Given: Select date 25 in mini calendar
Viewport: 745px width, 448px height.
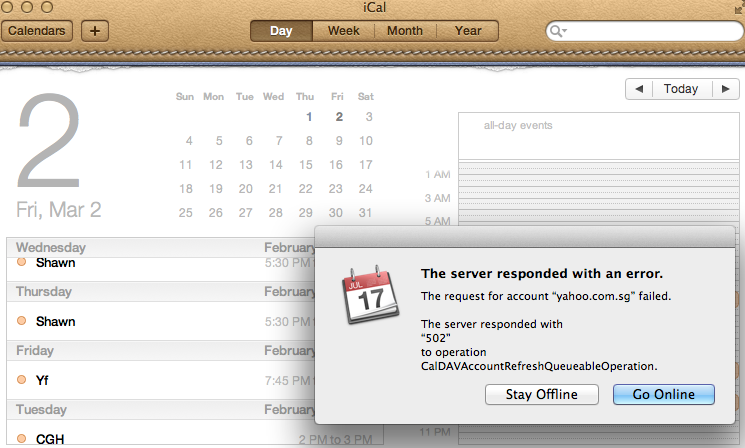Looking at the screenshot, I should click(185, 212).
